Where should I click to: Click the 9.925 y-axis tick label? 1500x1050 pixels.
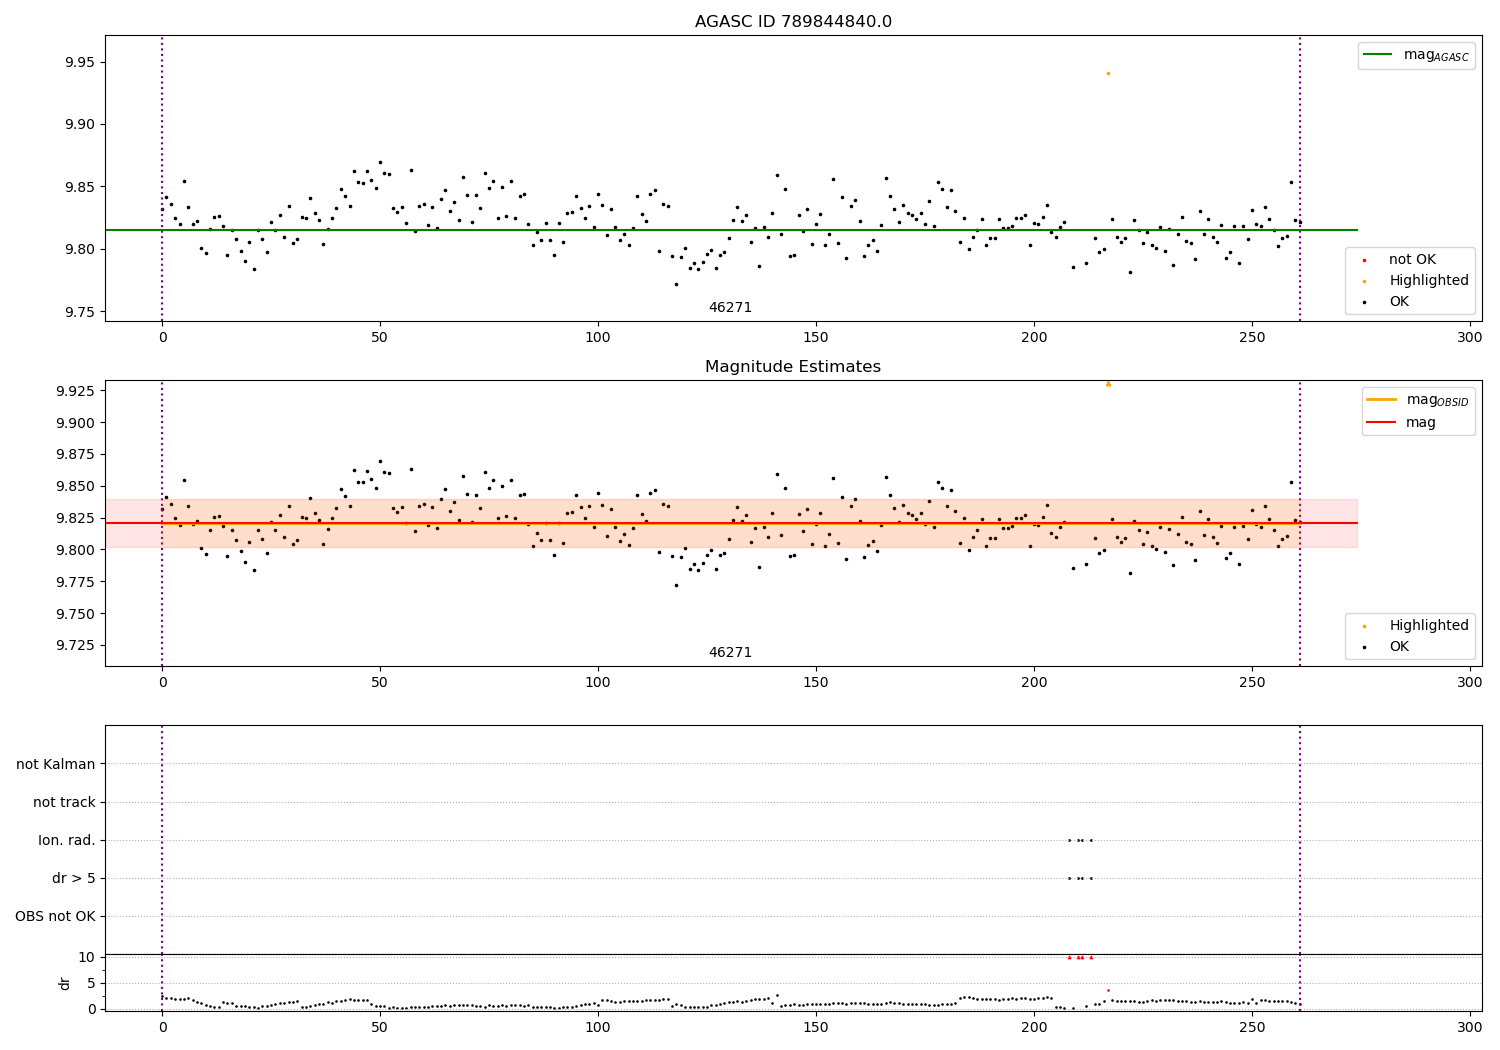tap(75, 391)
